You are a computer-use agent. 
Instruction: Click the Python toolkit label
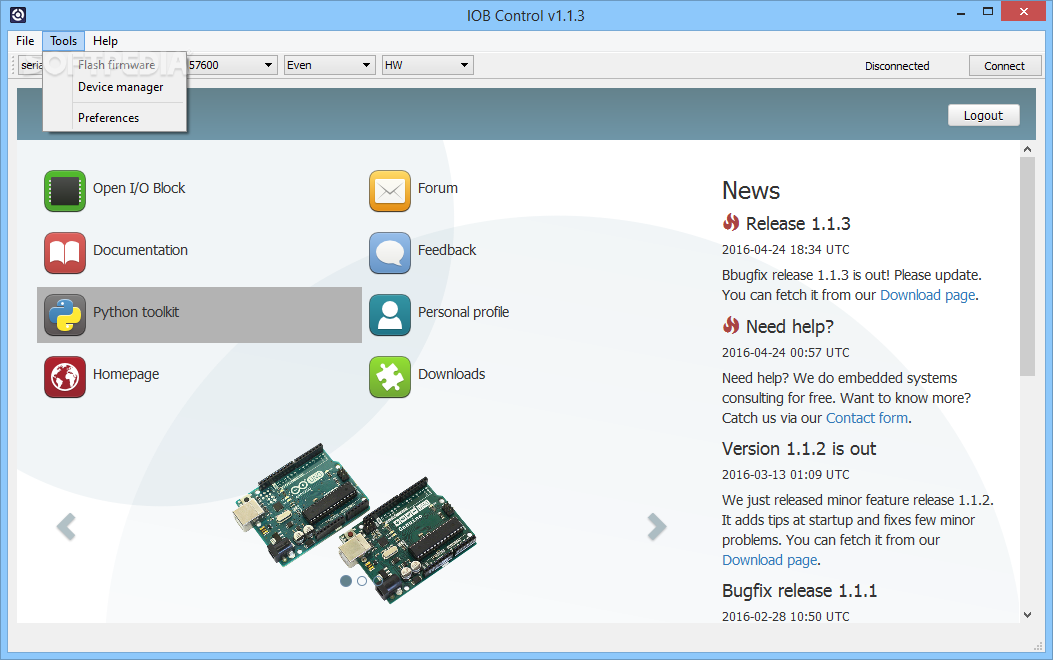point(136,312)
